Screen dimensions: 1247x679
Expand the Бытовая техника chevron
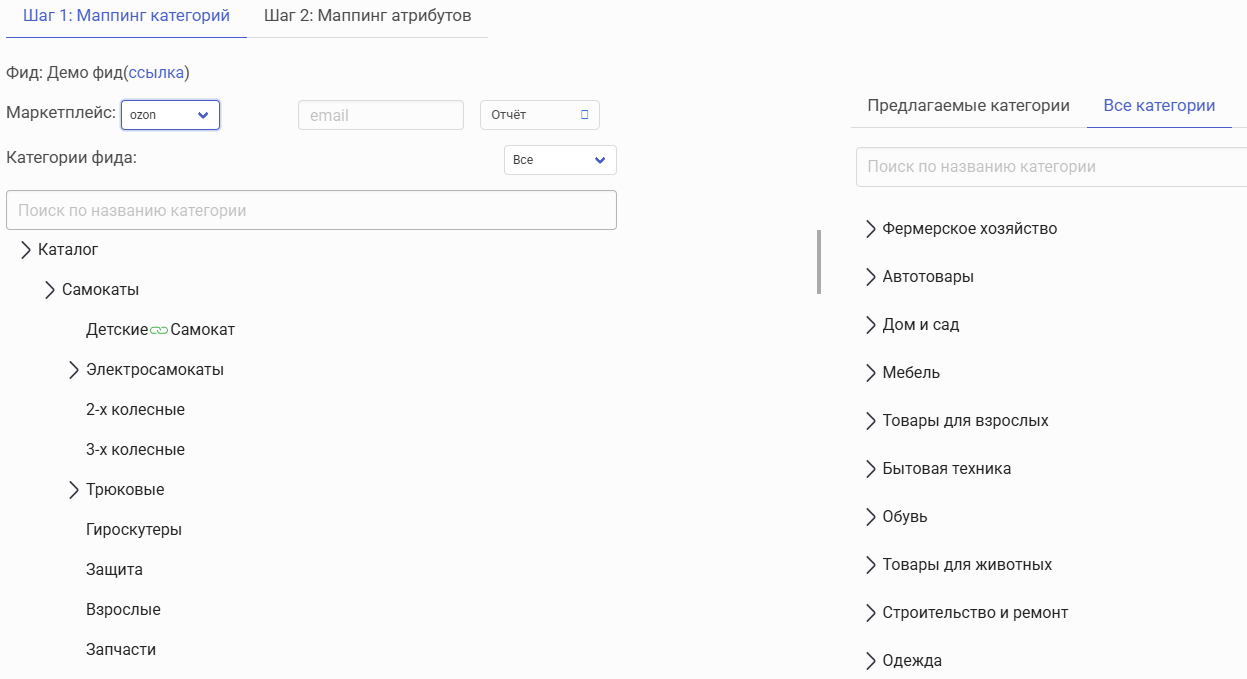pyautogui.click(x=870, y=469)
